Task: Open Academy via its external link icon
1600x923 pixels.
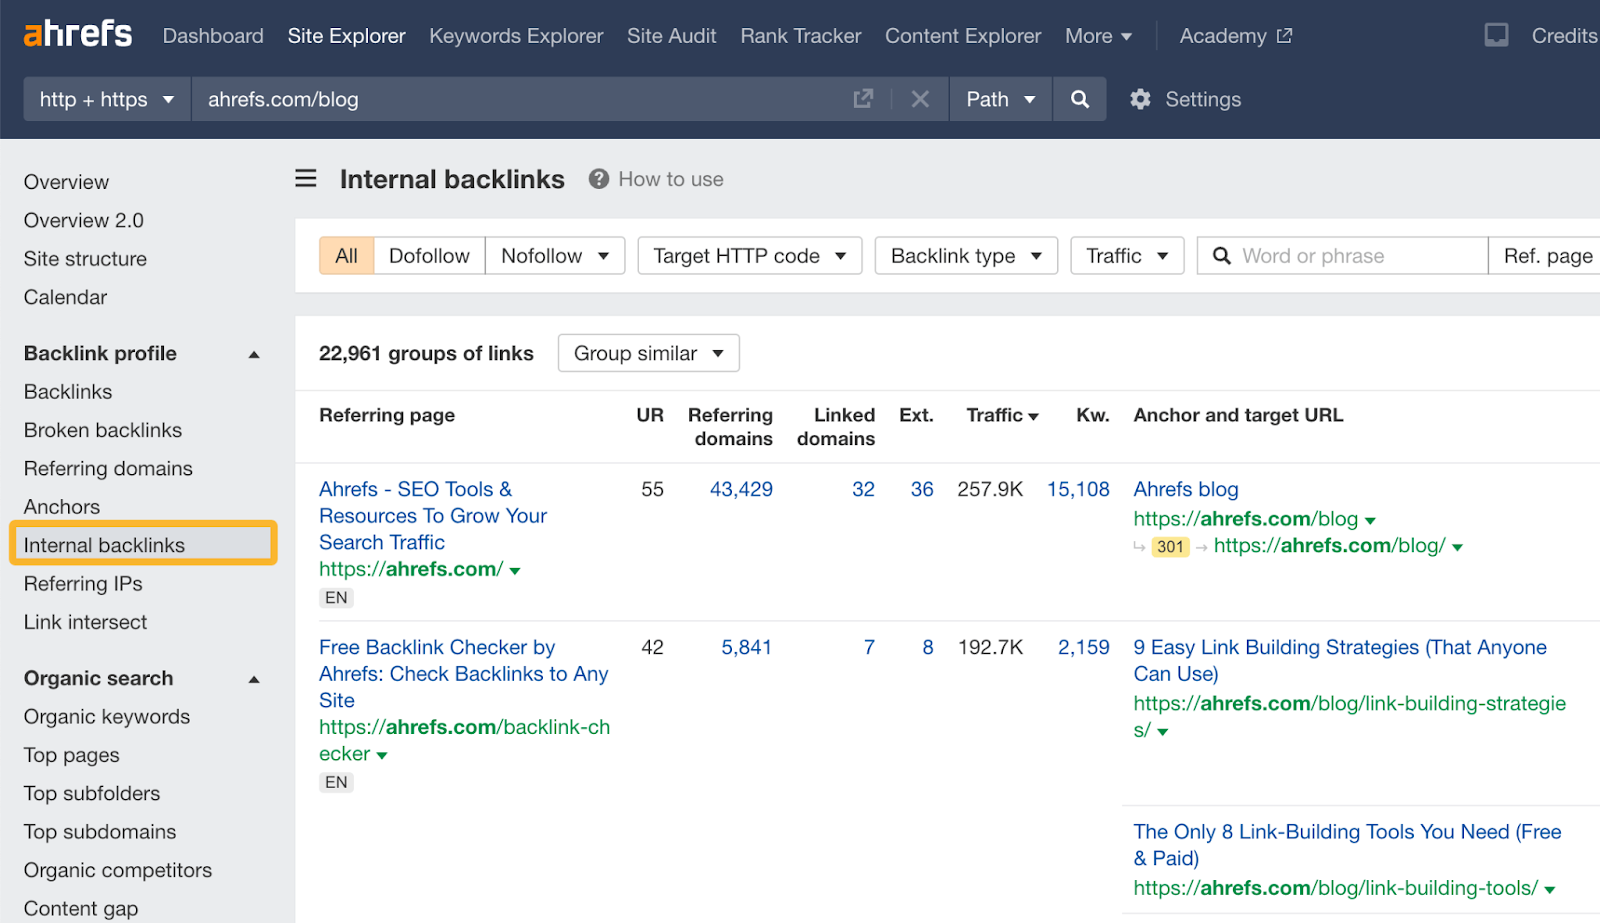Action: (x=1285, y=34)
